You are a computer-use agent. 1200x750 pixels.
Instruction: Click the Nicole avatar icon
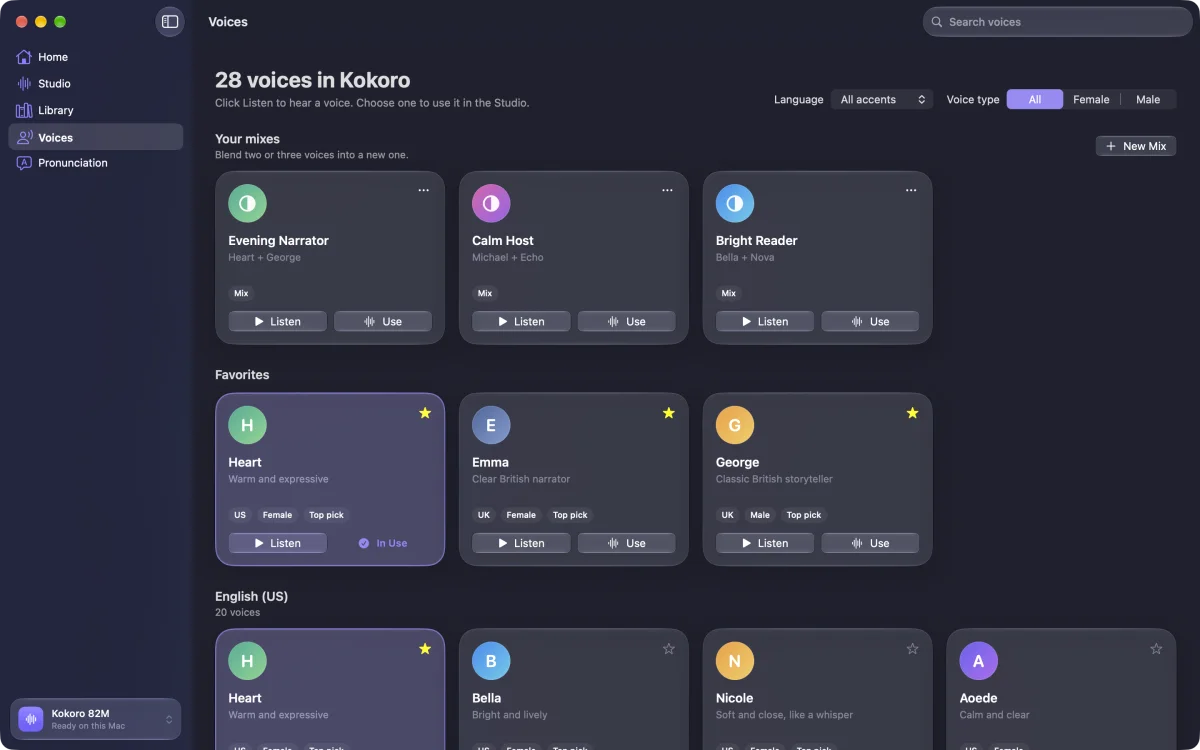735,661
